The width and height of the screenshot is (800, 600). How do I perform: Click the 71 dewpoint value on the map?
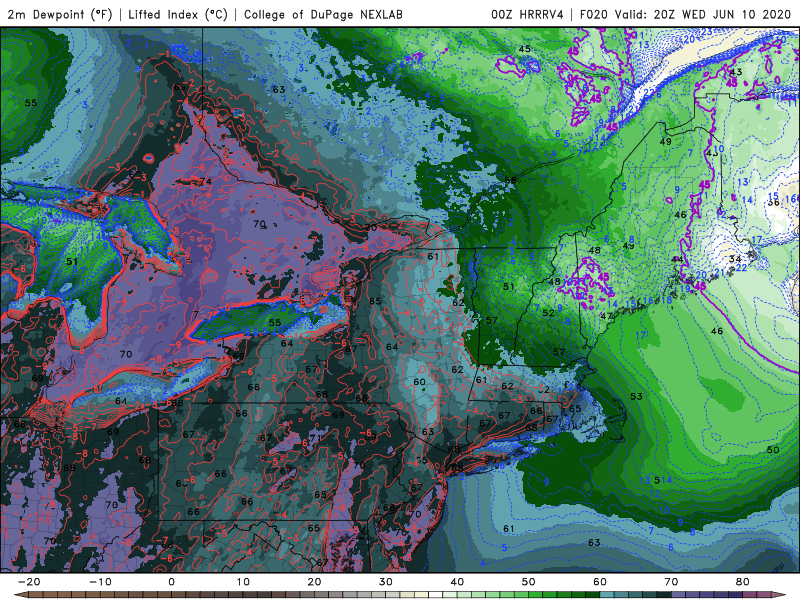[x=315, y=438]
